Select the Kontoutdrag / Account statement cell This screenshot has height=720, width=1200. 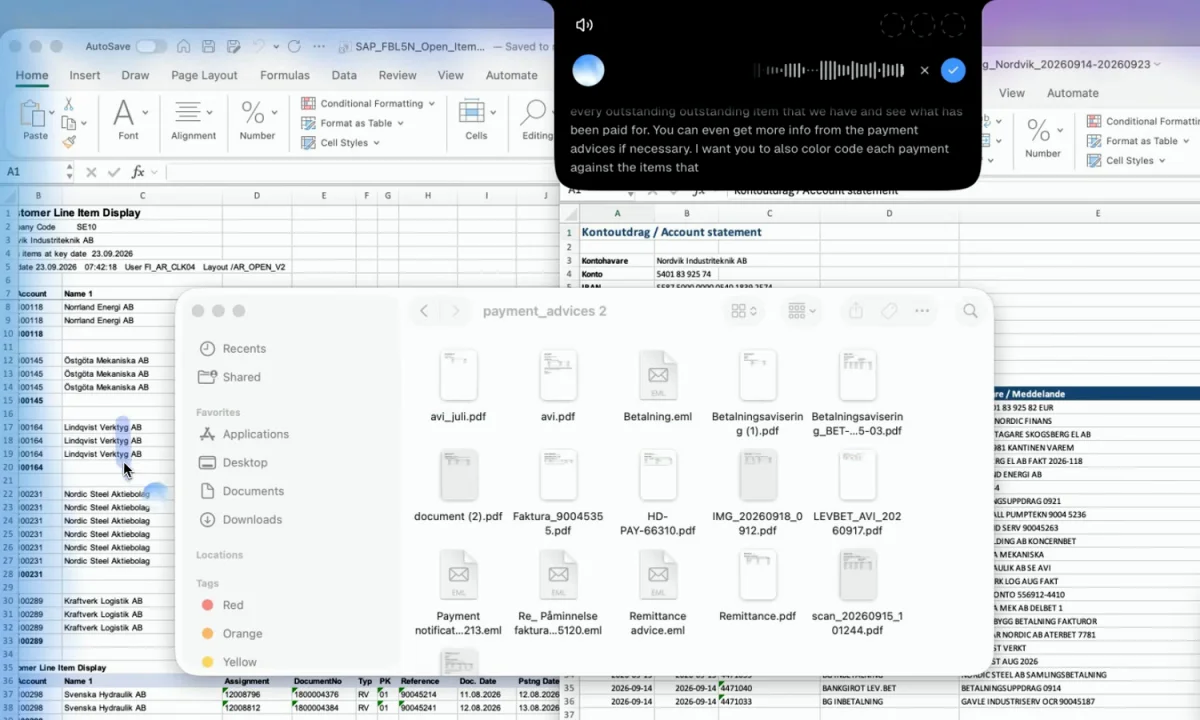pyautogui.click(x=671, y=232)
